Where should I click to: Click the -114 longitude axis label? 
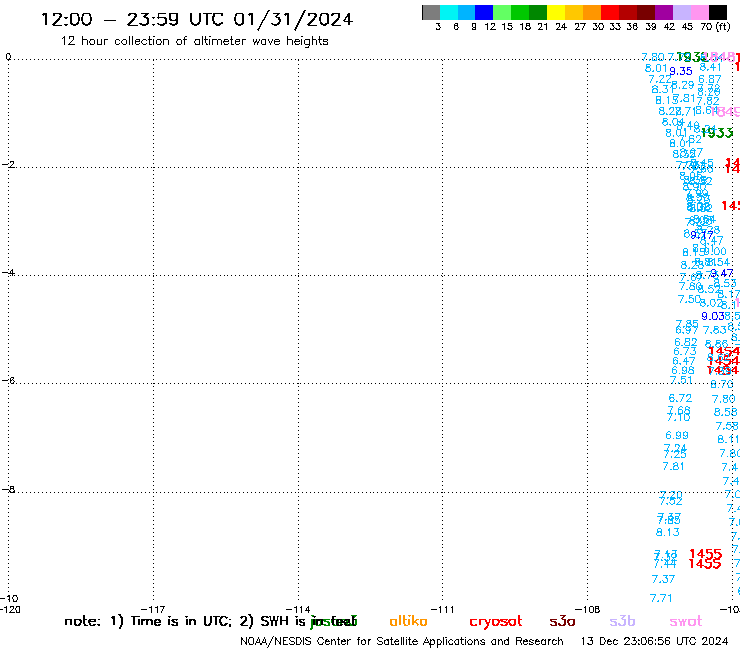298,609
